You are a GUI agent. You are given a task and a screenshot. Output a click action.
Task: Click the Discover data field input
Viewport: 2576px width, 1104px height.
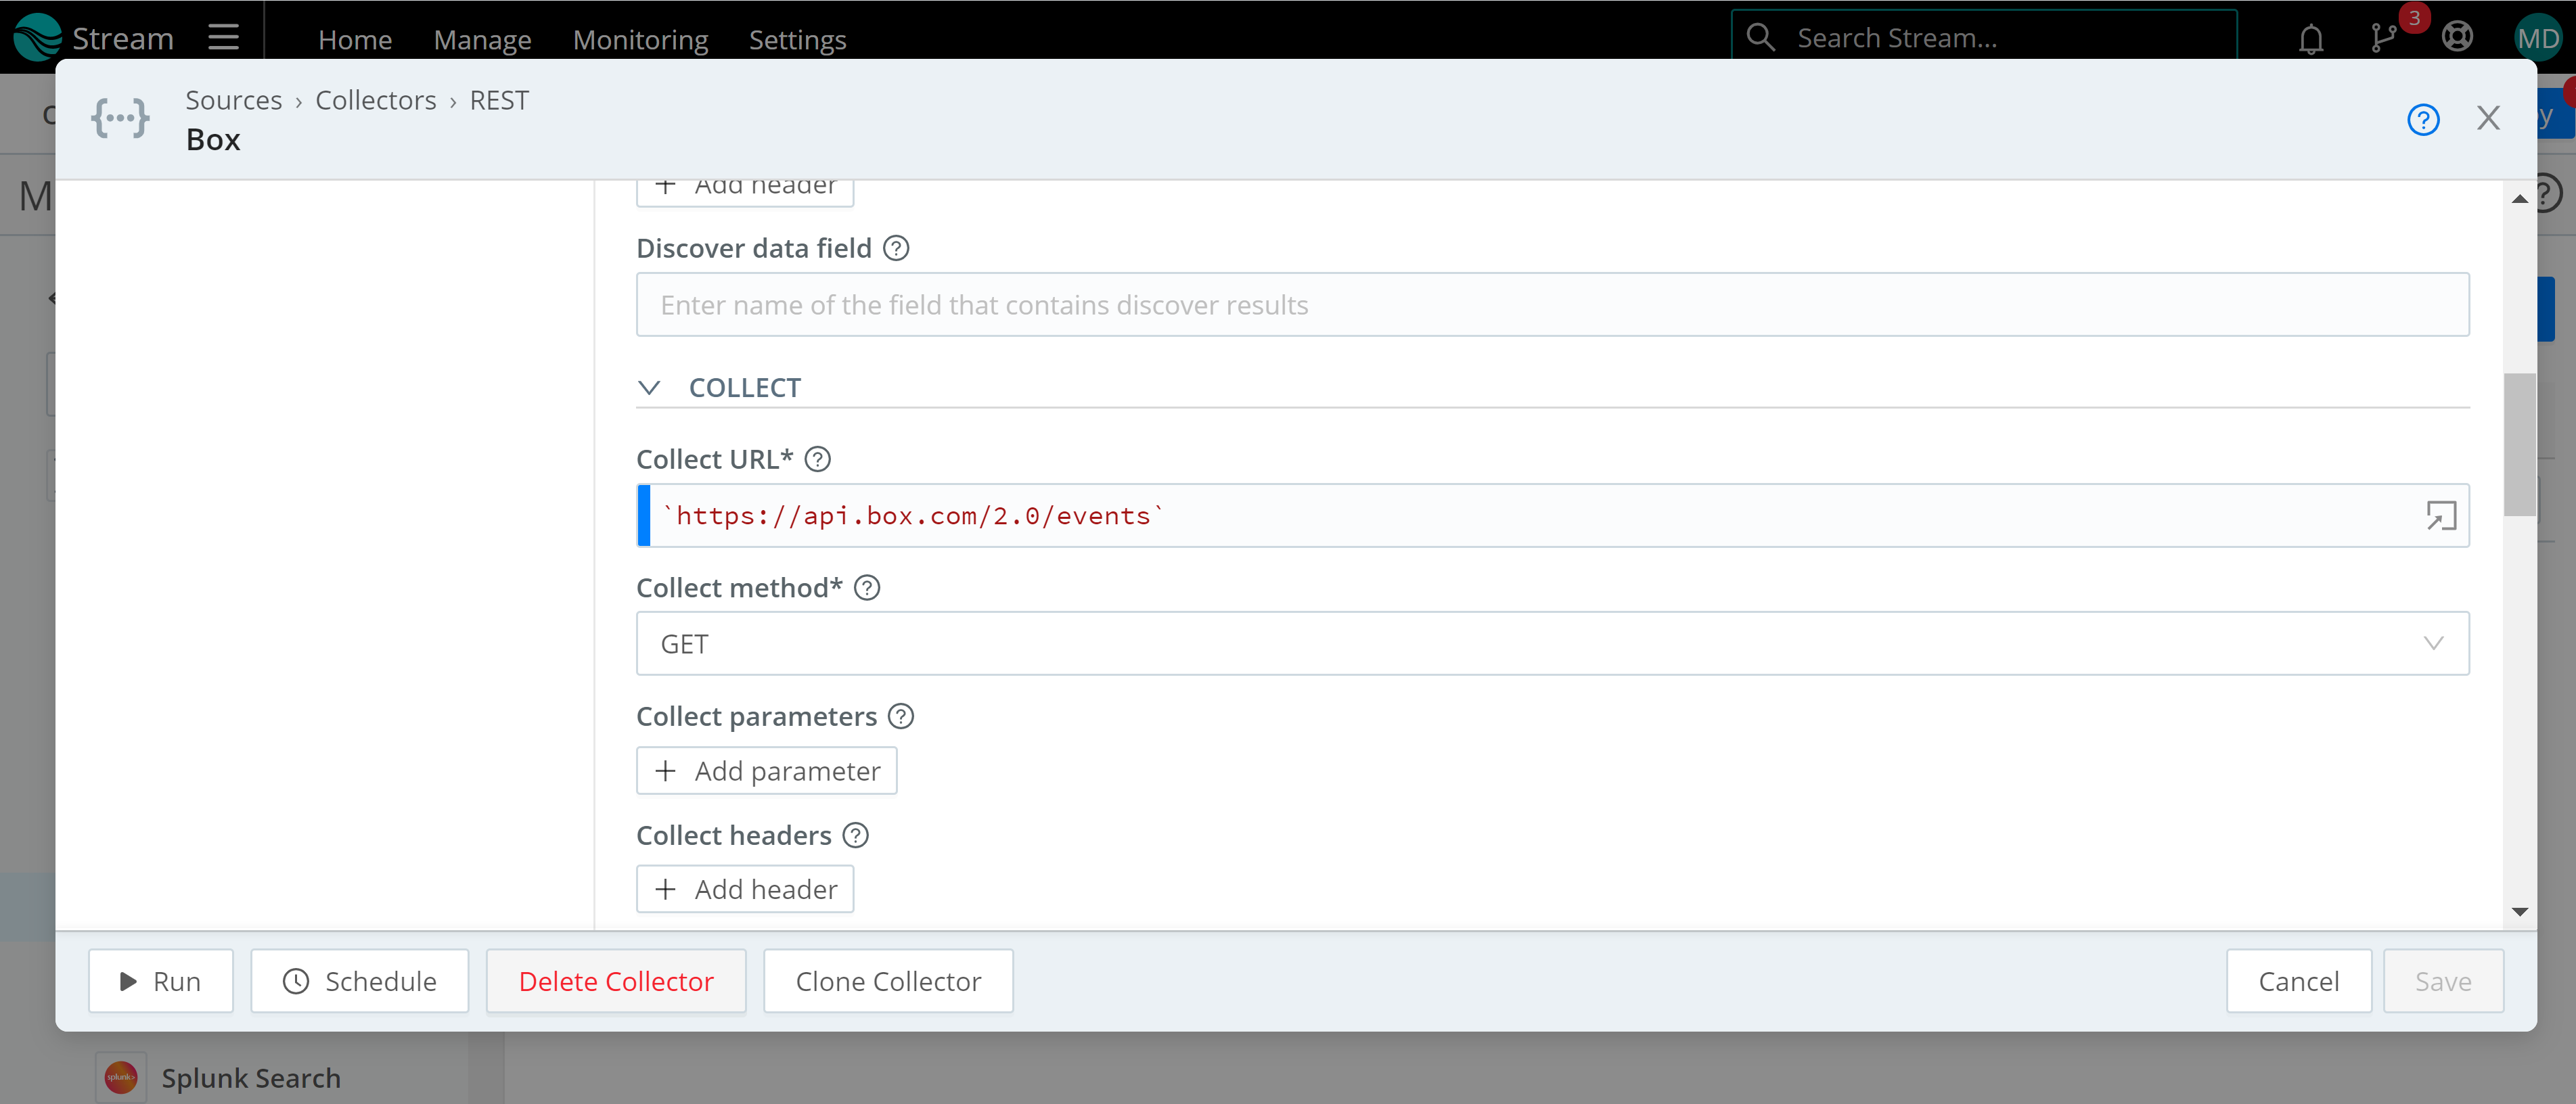coord(1552,304)
